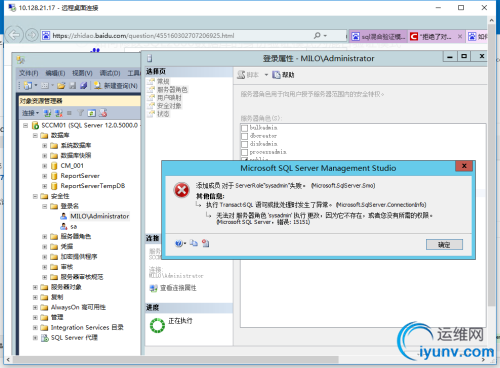Click the Refresh icon in Object Explorer toolbar
Image resolution: width=500 pixels, height=368 pixels.
pyautogui.click(x=91, y=113)
